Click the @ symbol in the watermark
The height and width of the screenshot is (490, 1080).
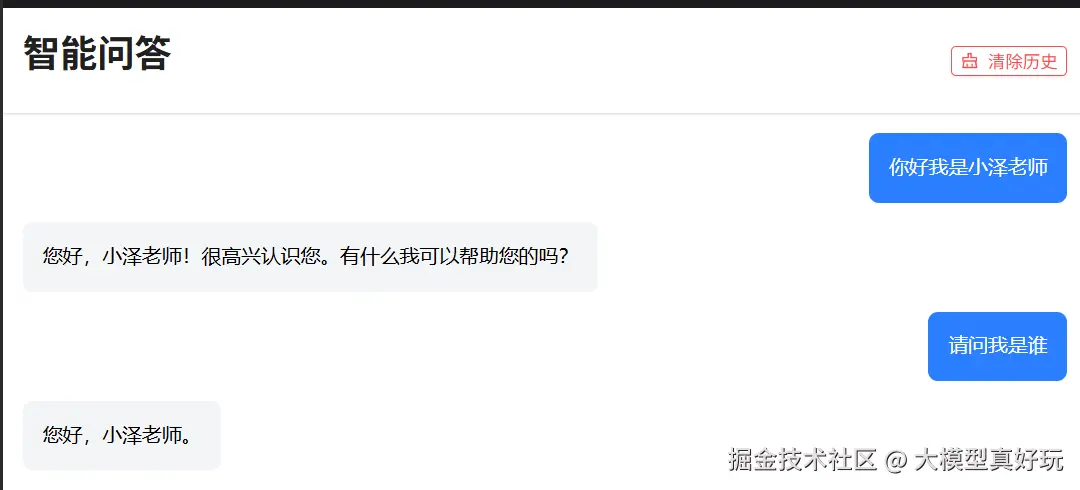click(895, 460)
